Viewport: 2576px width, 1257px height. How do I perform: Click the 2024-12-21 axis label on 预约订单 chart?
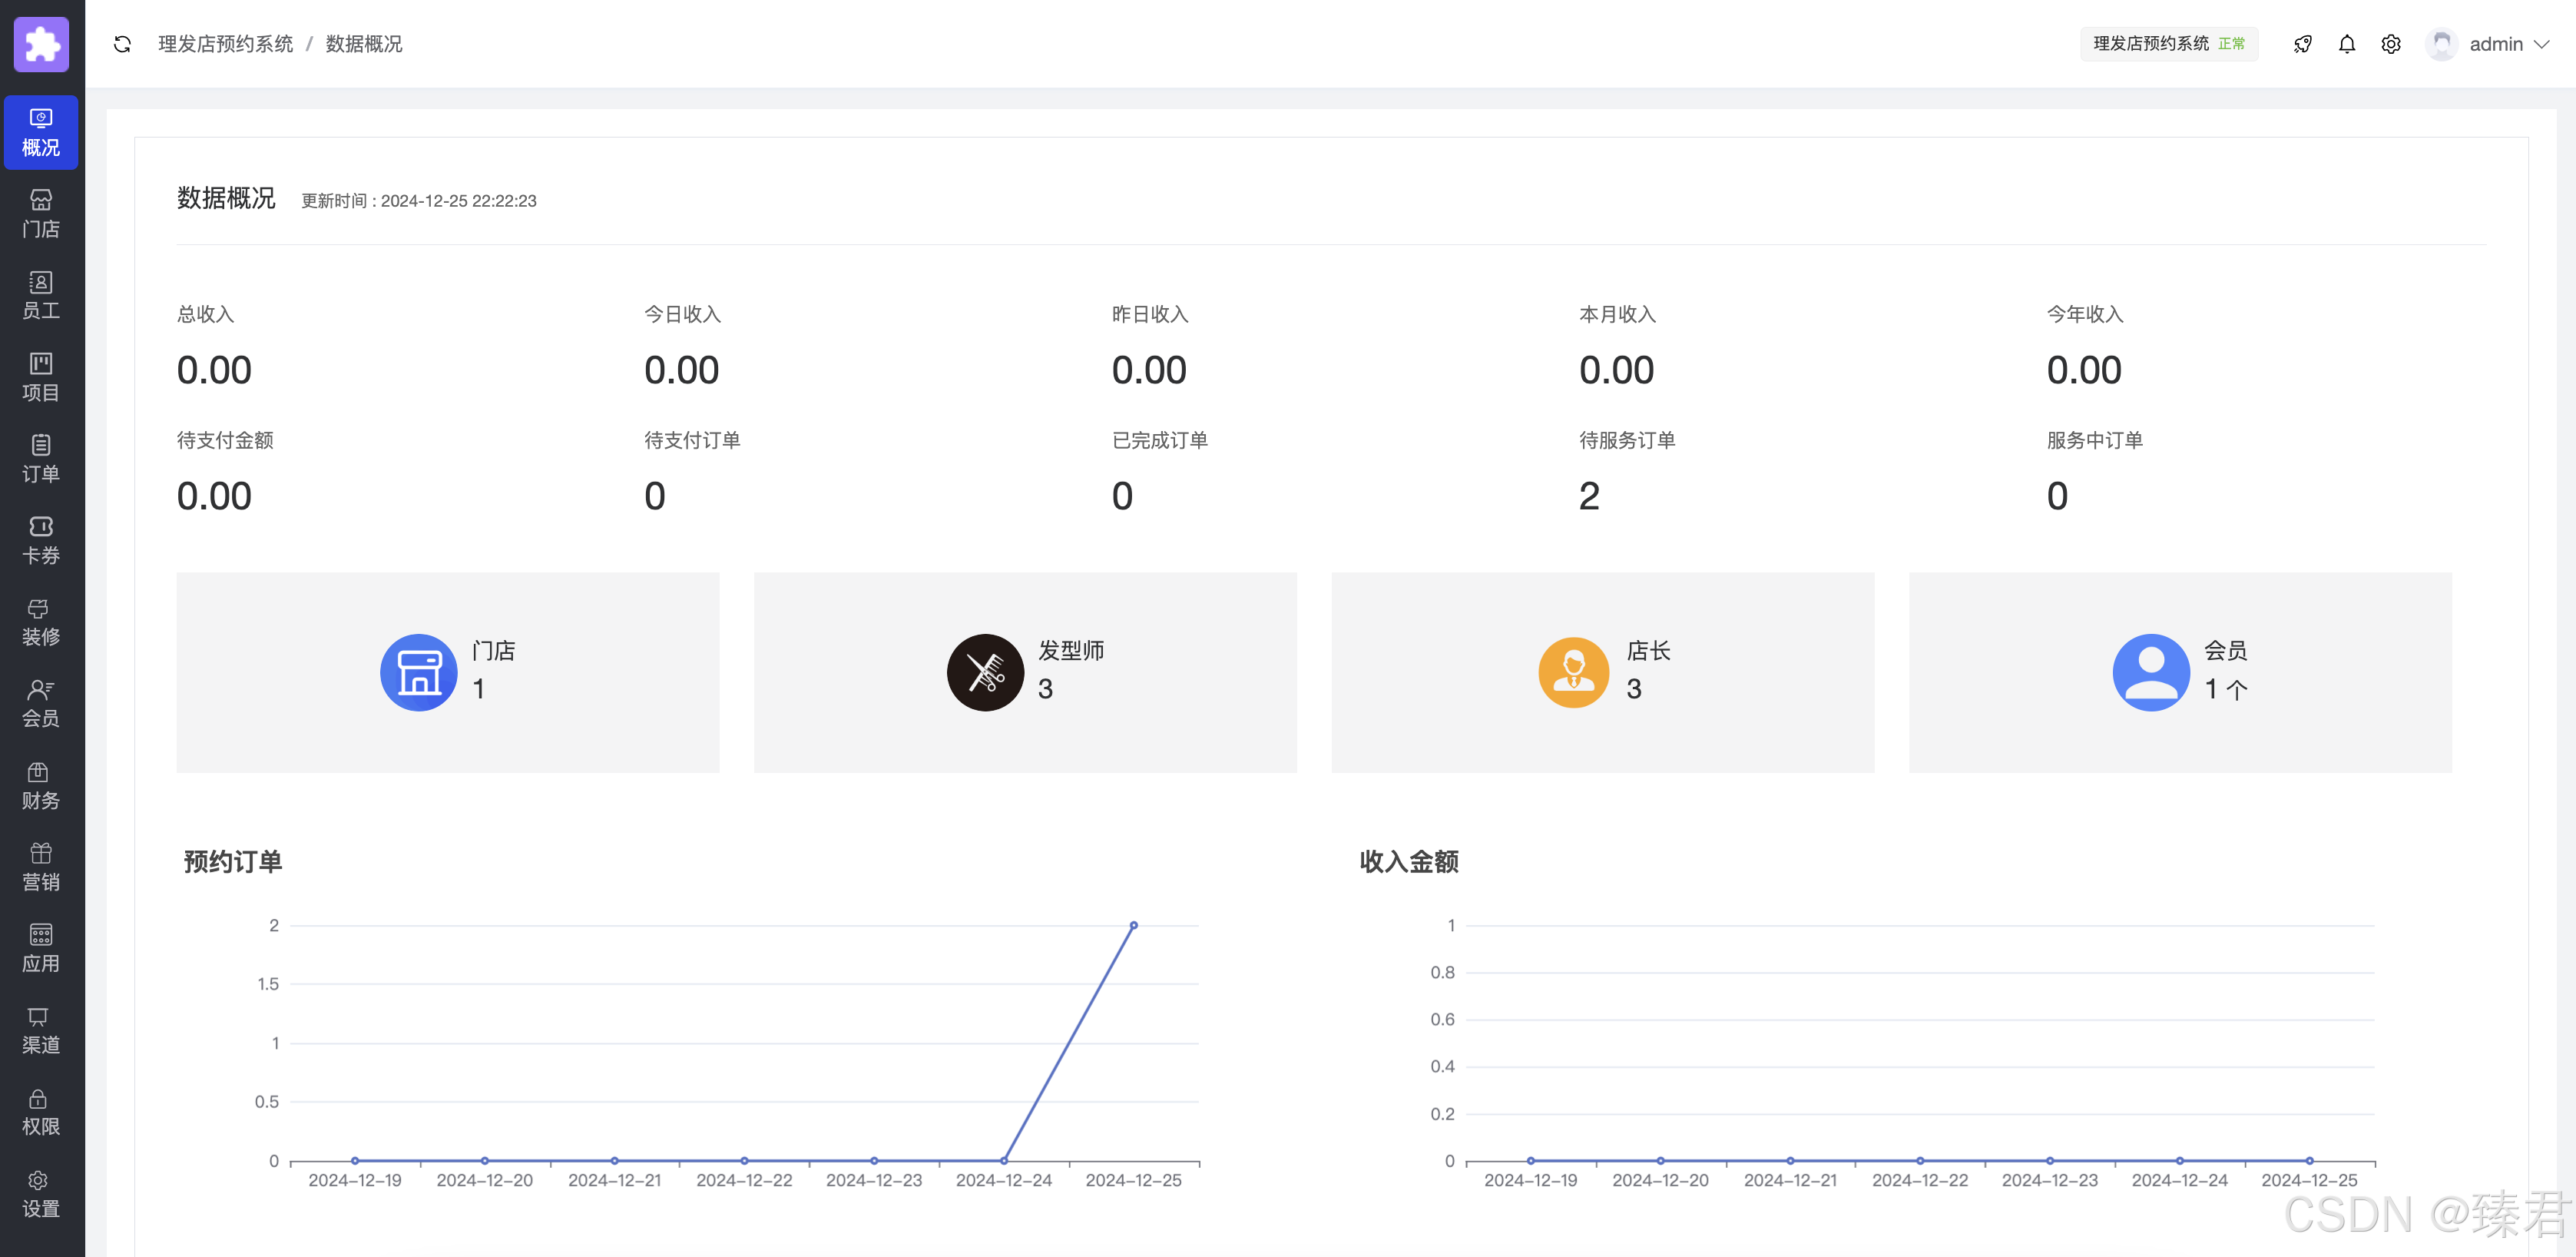(x=614, y=1180)
